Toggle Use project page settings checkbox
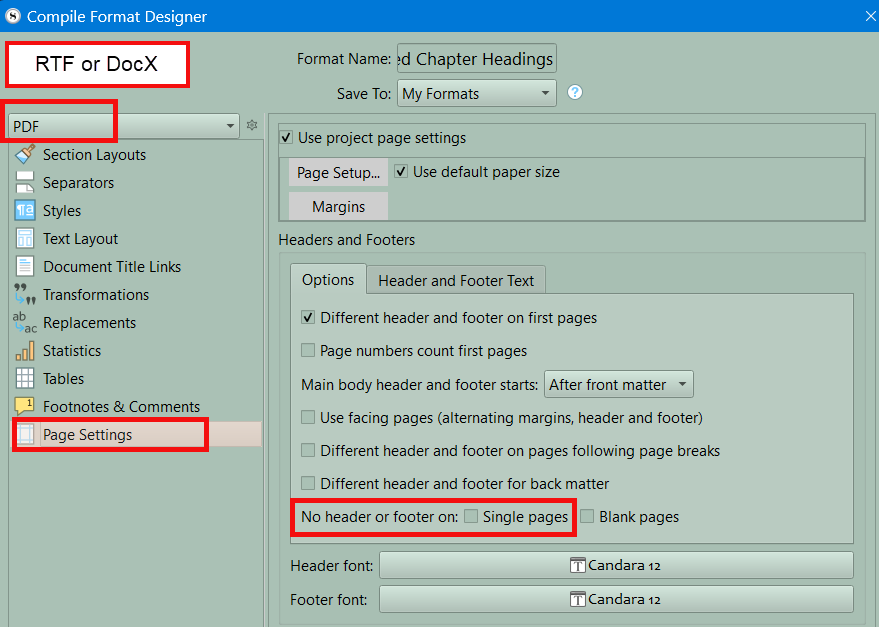The width and height of the screenshot is (879, 627). 287,138
